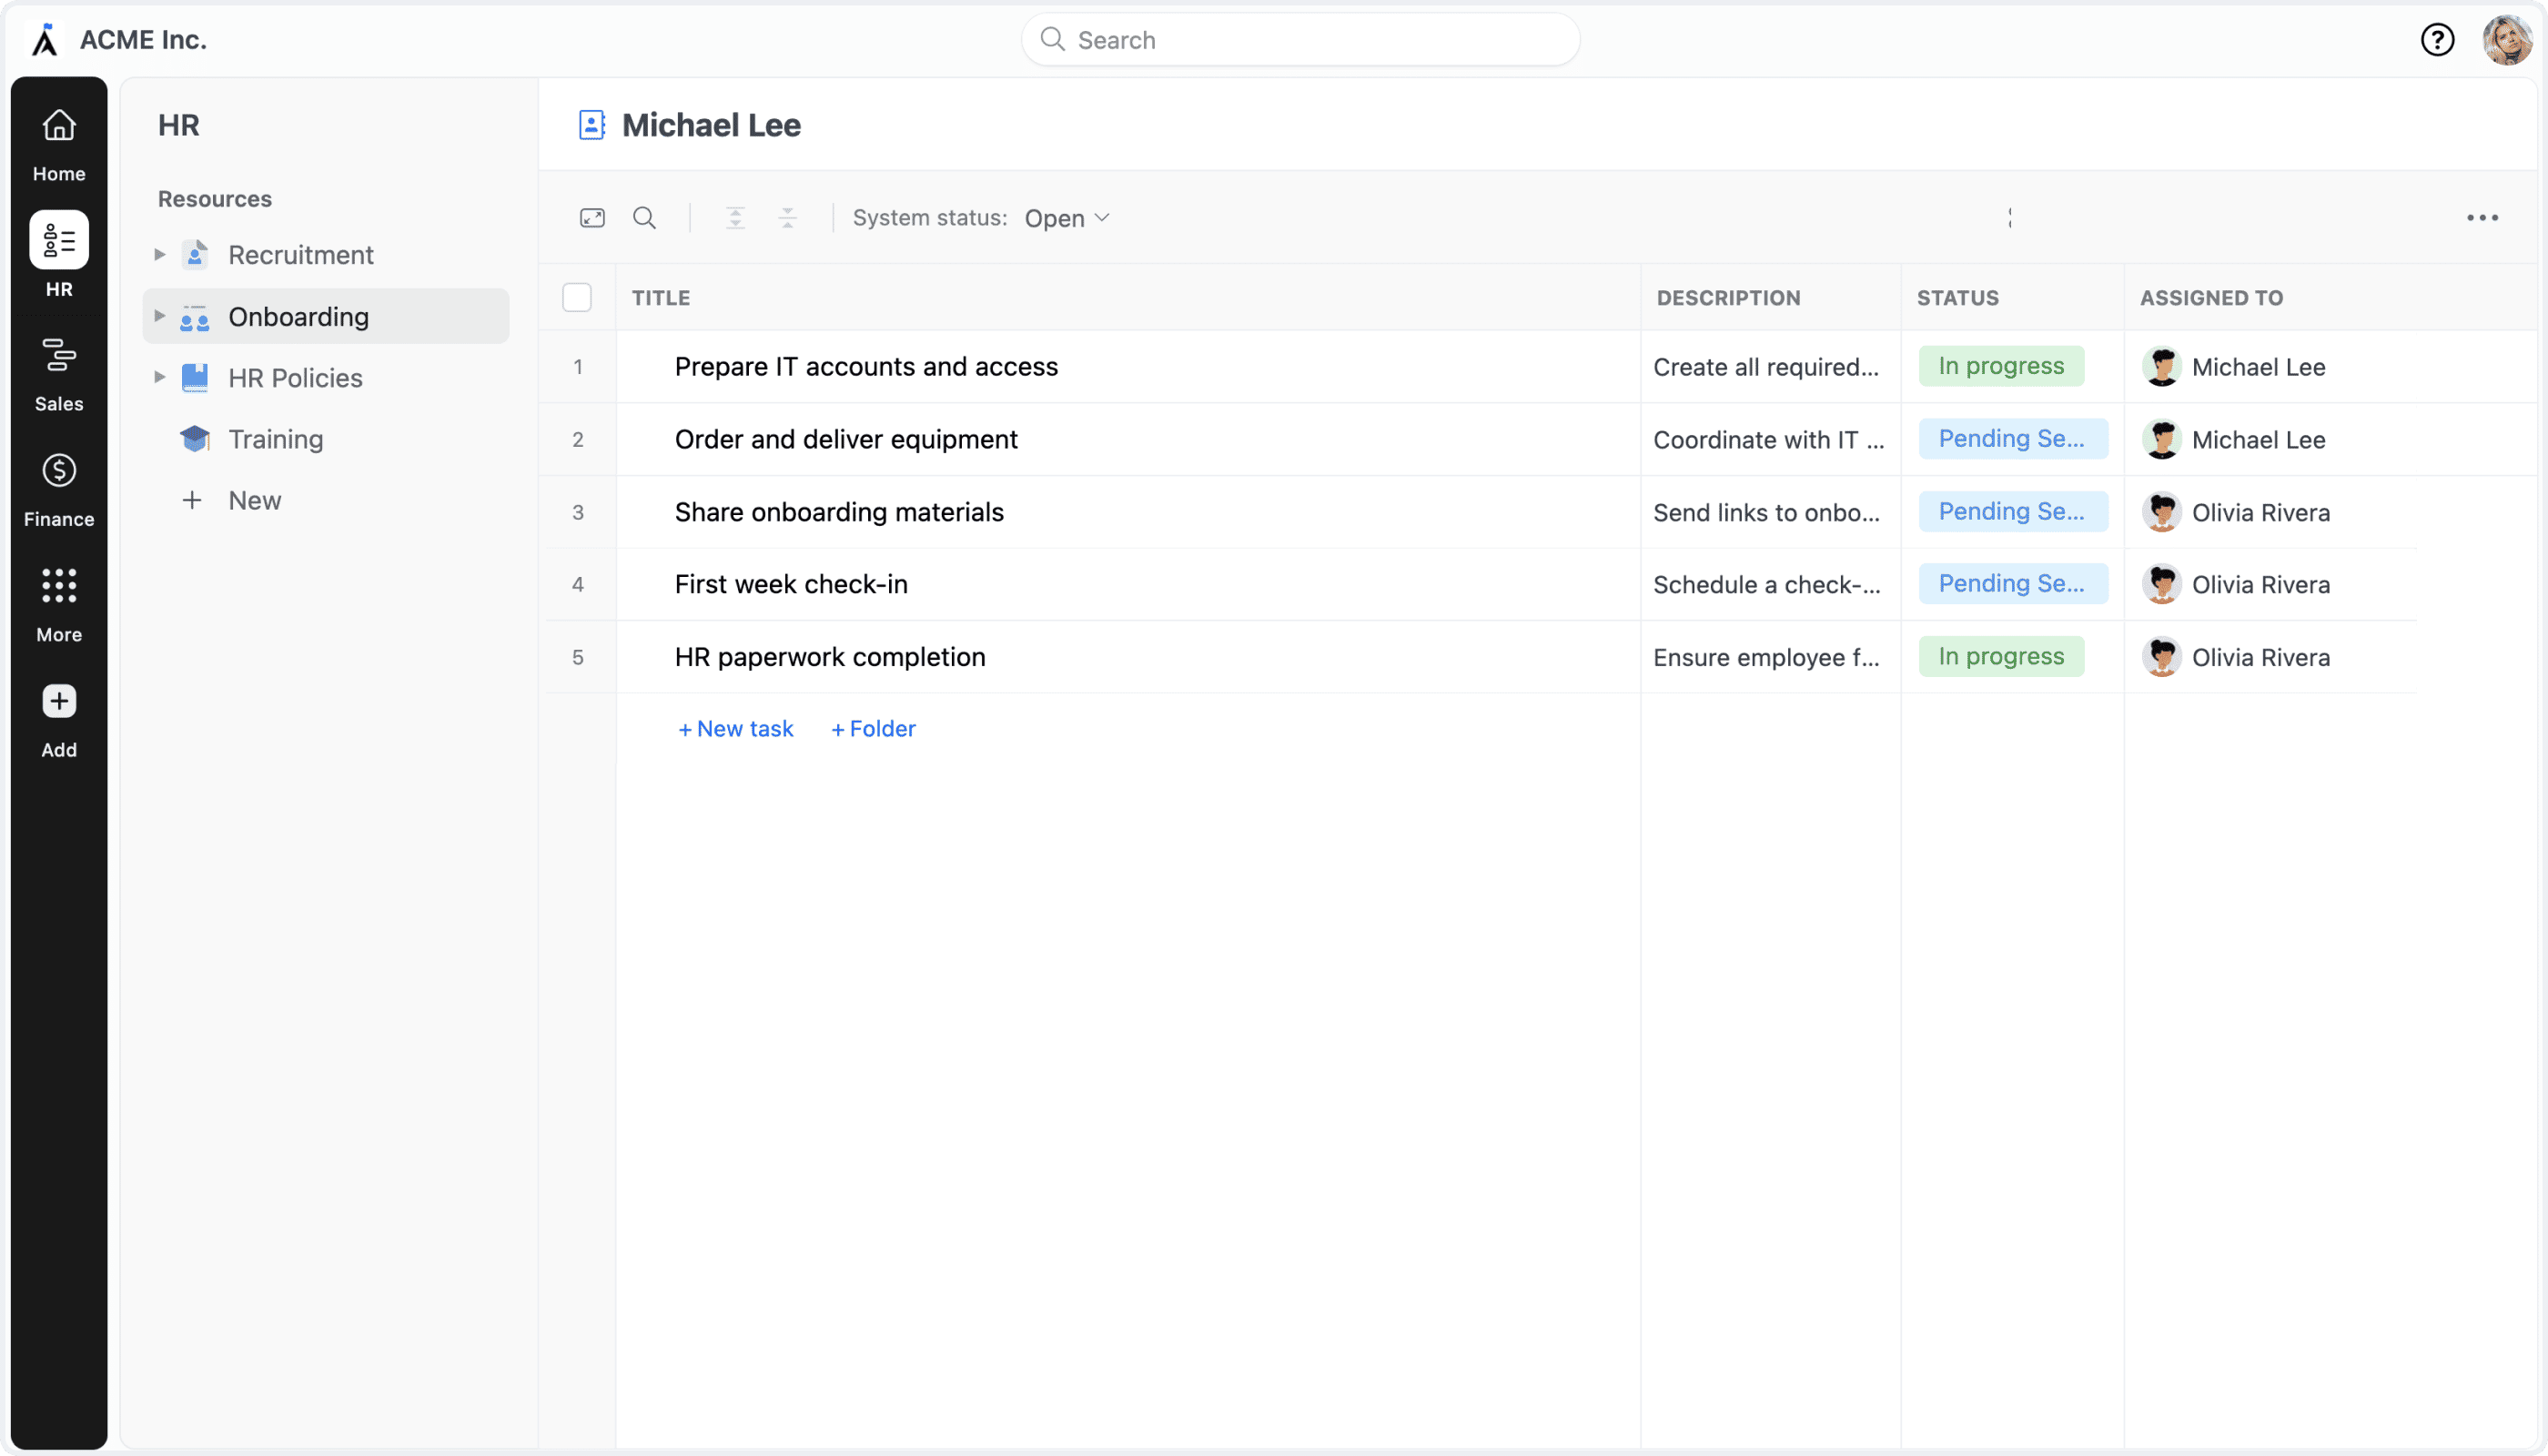Go to the Finance dollar icon
2548x1456 pixels.
click(x=59, y=488)
